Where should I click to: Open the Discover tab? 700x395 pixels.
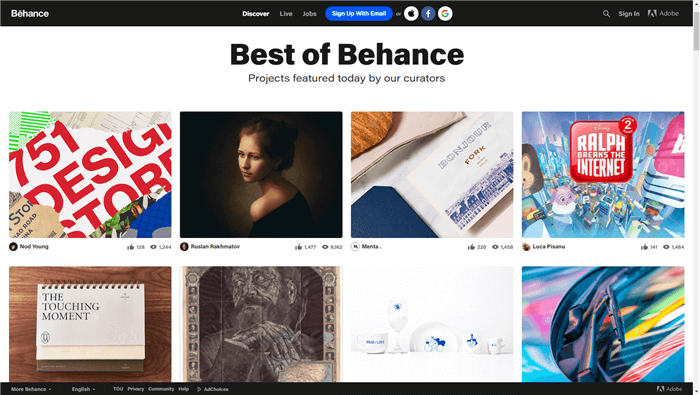click(256, 14)
